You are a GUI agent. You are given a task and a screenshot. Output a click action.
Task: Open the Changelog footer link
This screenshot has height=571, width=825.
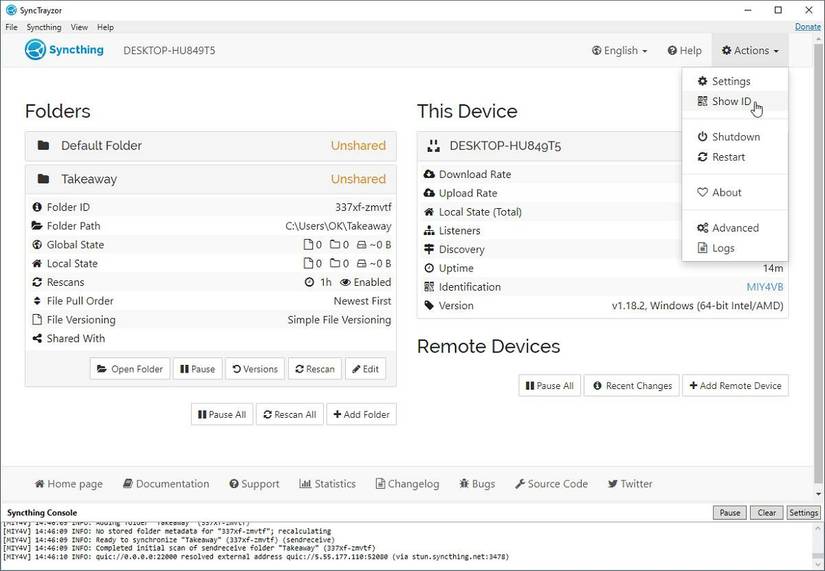[407, 484]
